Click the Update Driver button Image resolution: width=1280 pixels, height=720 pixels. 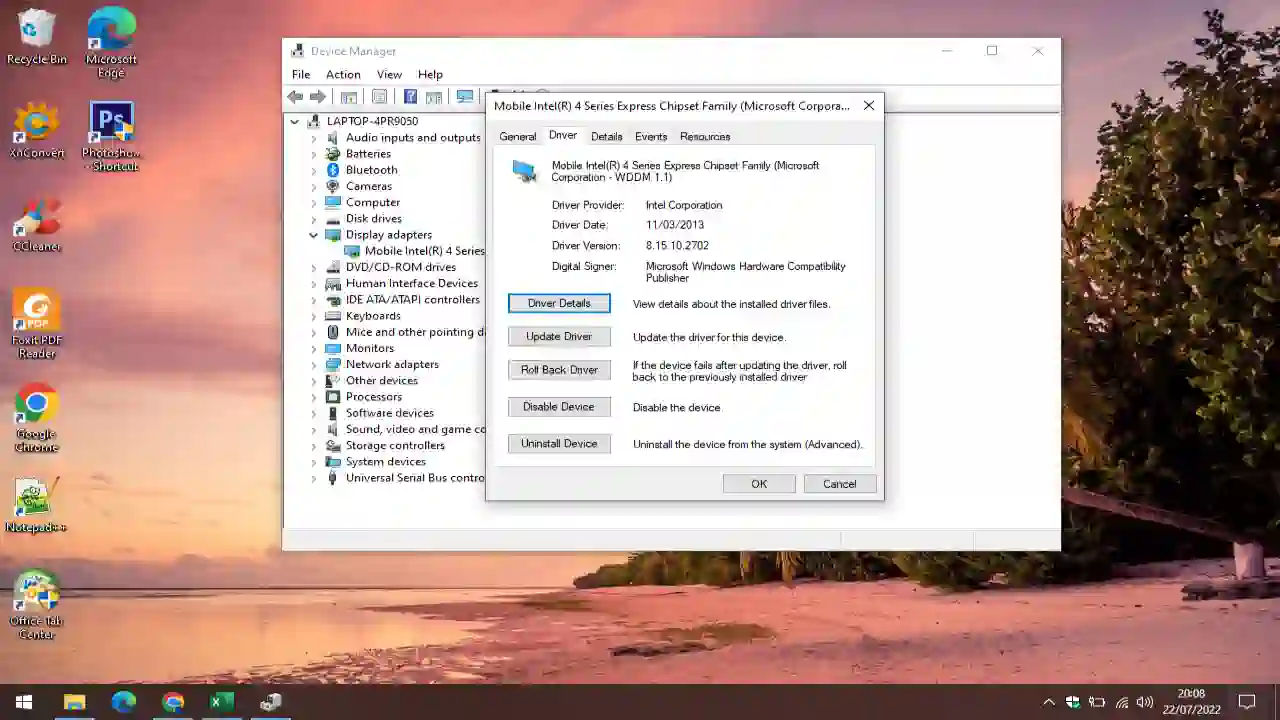pos(559,337)
